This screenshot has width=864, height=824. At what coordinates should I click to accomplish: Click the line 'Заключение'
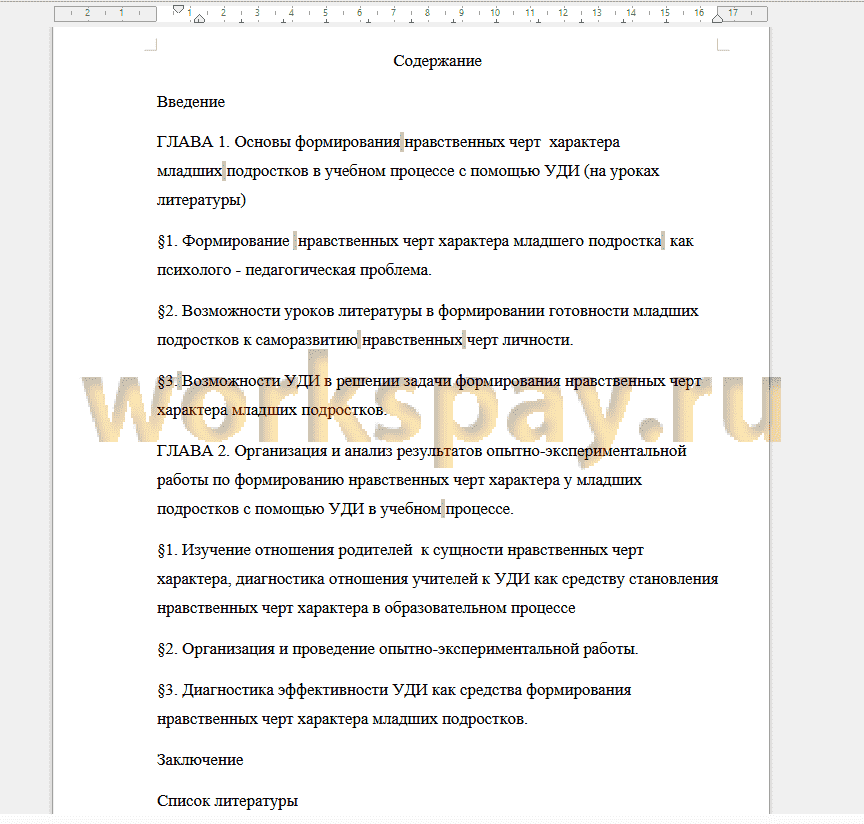tap(200, 760)
